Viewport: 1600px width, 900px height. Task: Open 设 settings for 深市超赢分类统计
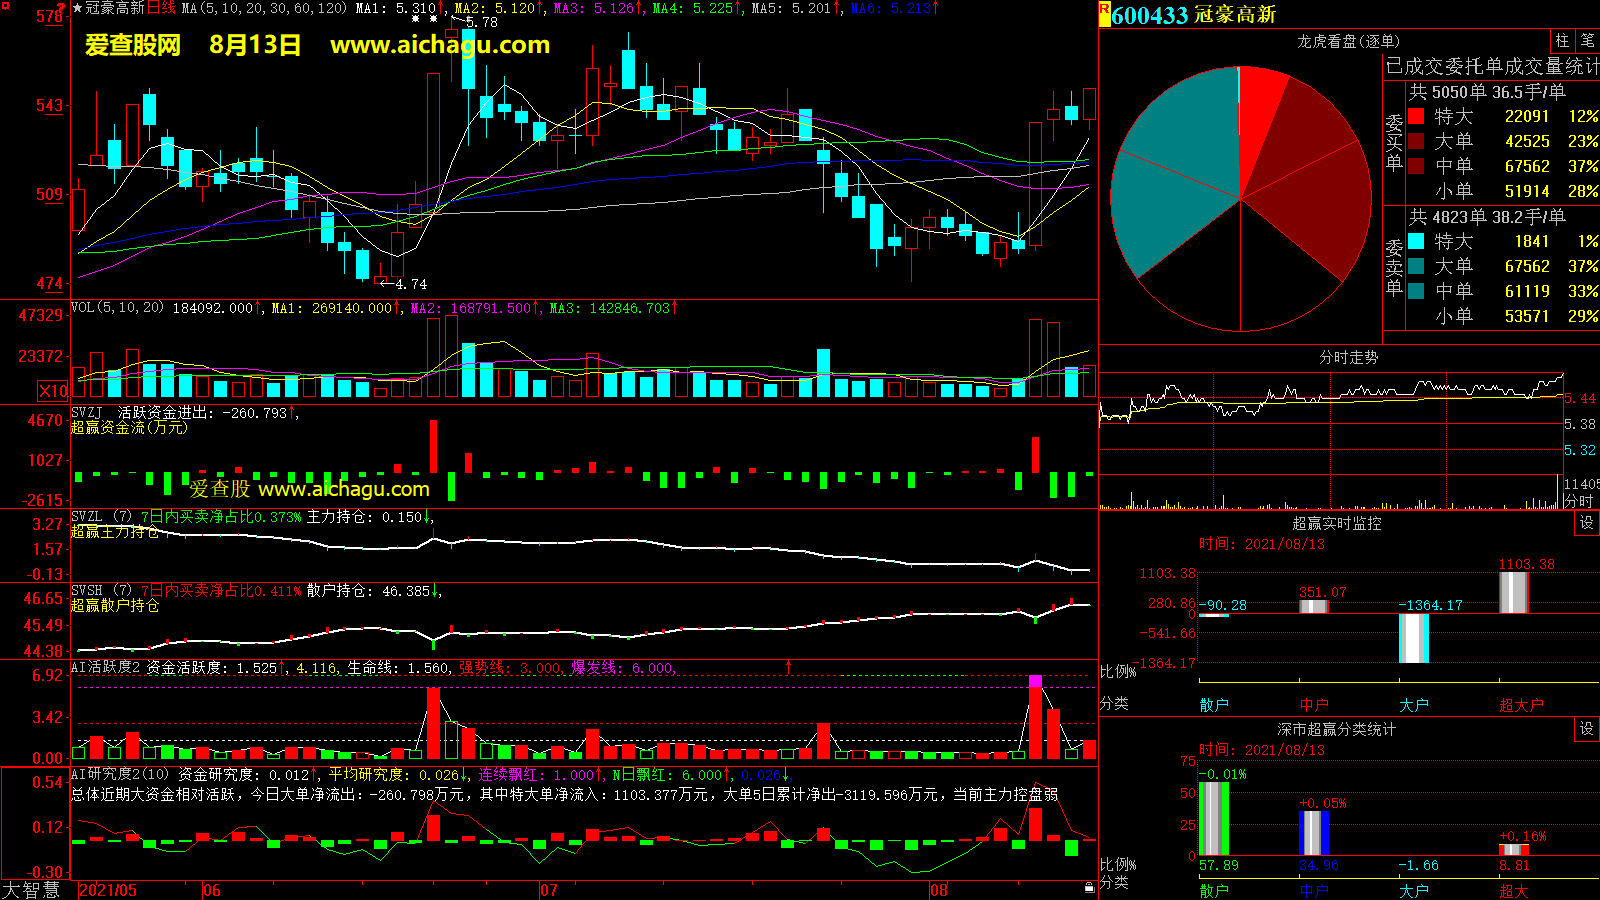click(x=1587, y=729)
